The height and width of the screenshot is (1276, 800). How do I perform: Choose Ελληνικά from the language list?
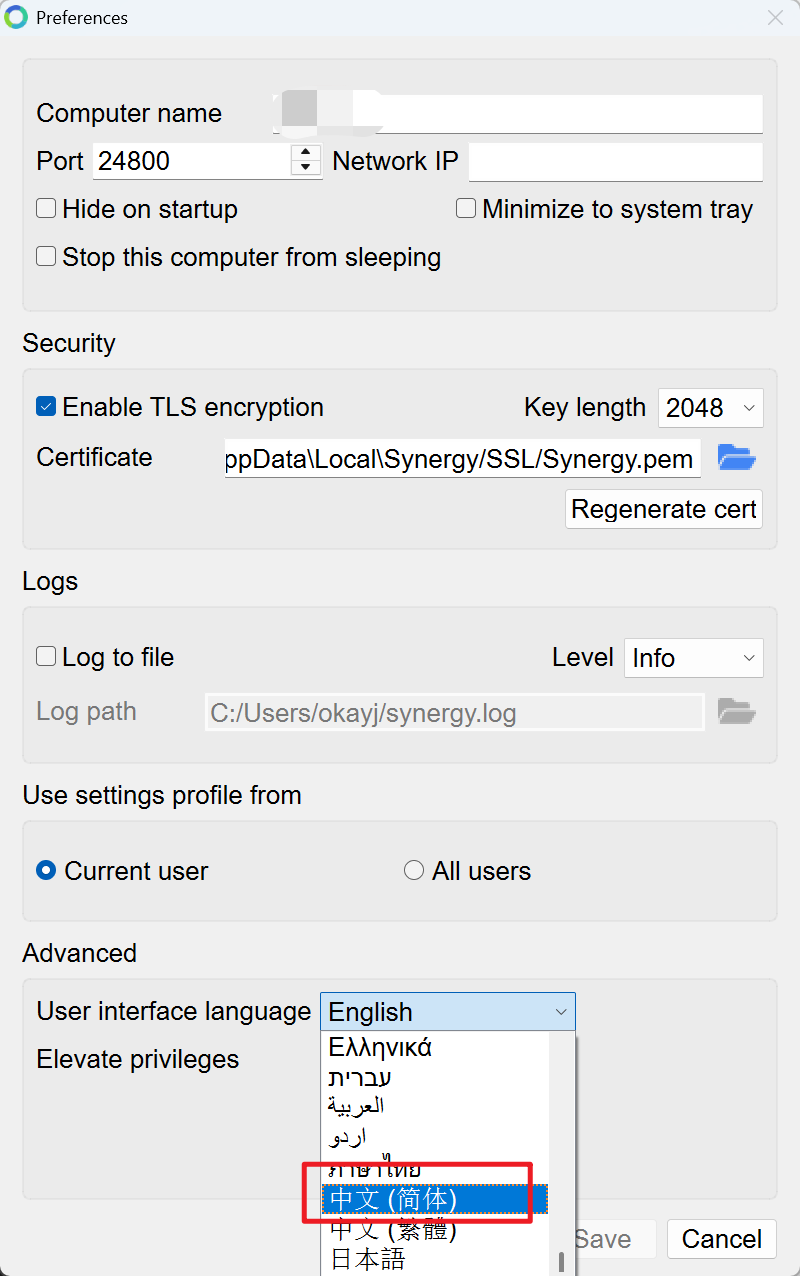[436, 1048]
